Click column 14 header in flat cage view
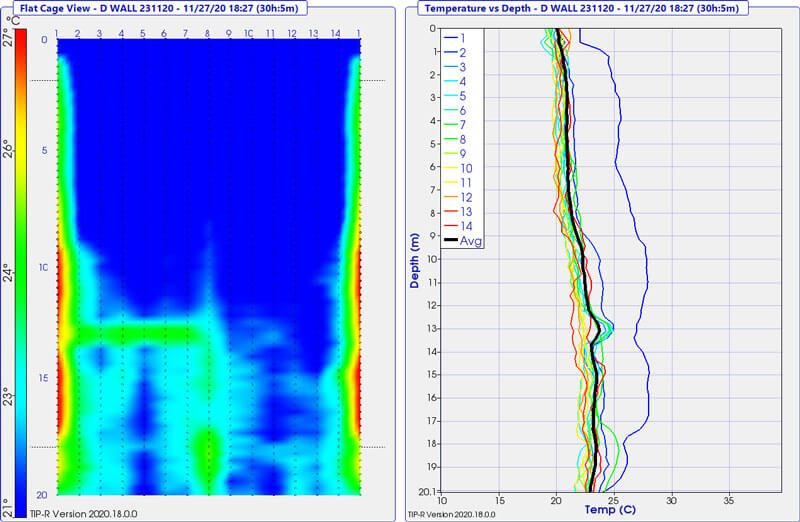 334,33
